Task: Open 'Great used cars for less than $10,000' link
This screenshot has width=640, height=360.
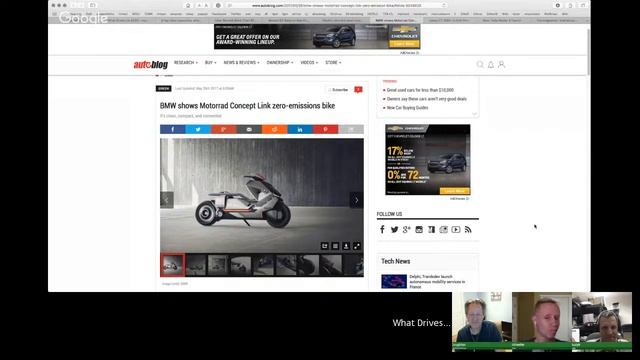Action: [420, 90]
